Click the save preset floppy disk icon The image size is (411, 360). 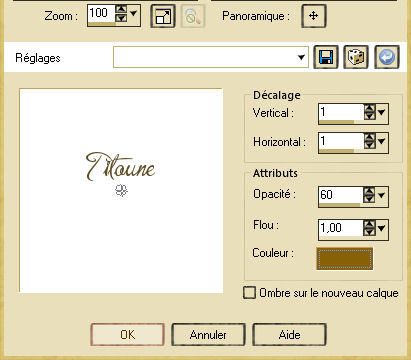(326, 57)
